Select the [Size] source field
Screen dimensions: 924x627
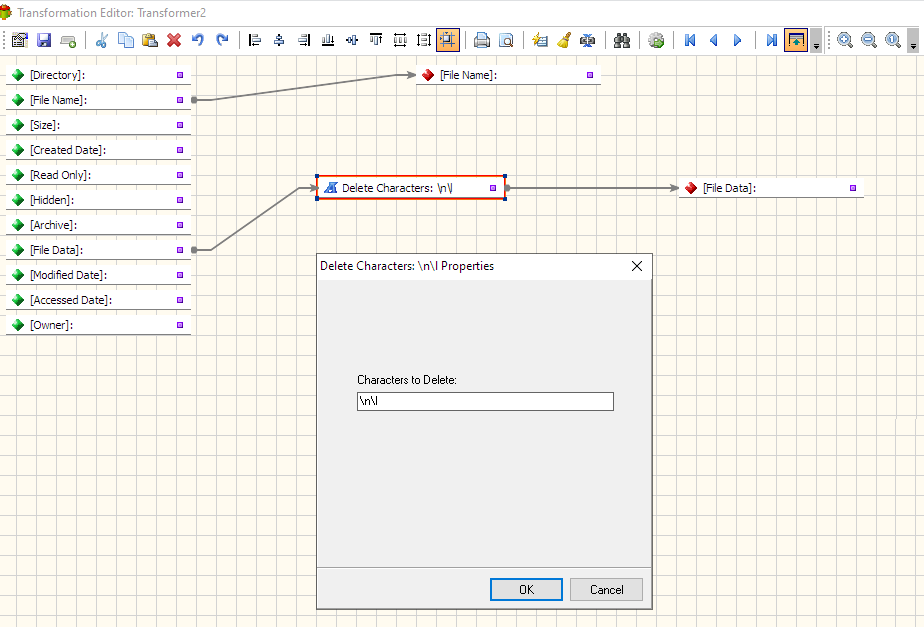coord(98,125)
